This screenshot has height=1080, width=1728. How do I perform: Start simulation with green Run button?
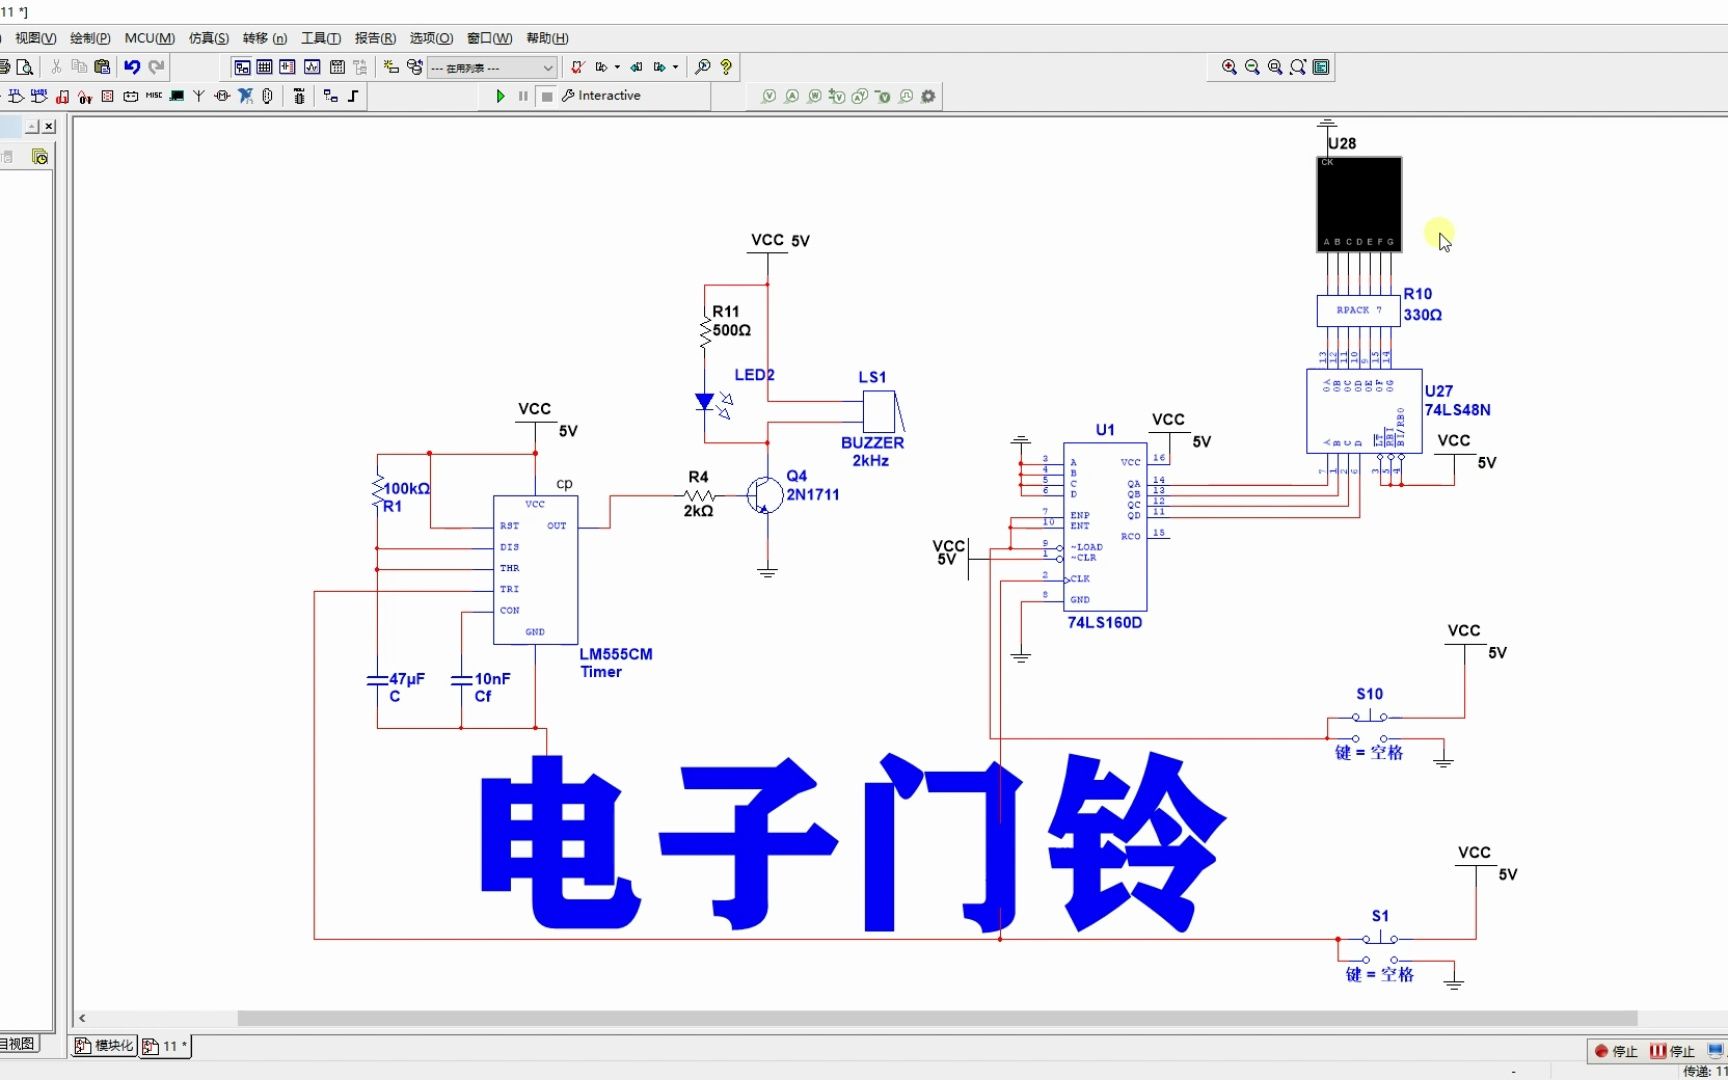tap(500, 96)
